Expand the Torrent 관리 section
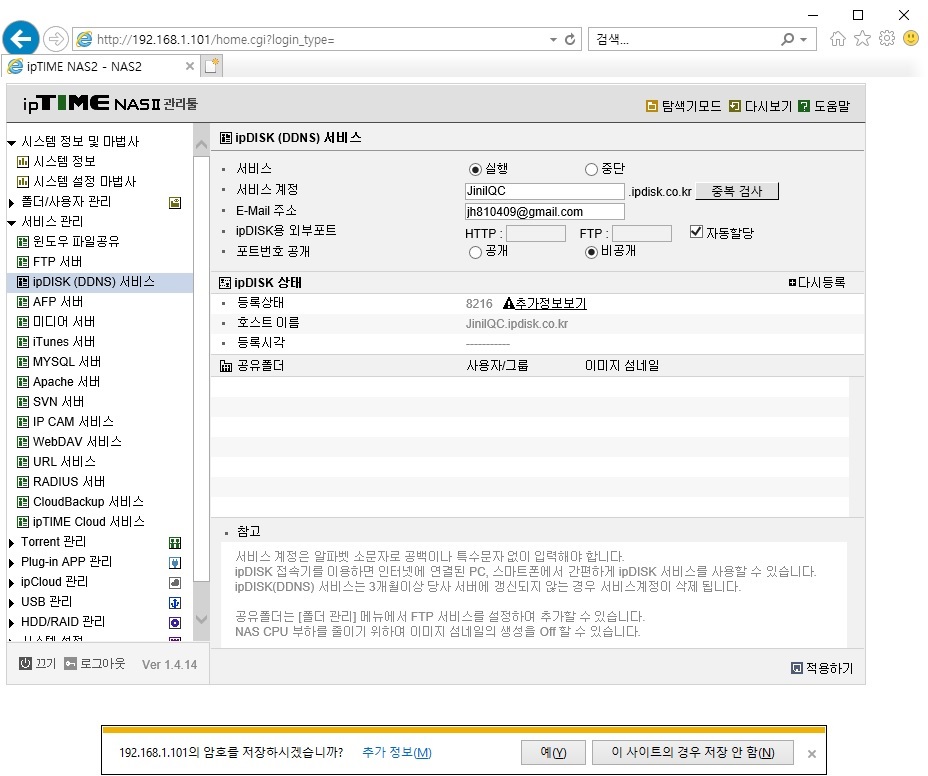This screenshot has width=928, height=776. (x=11, y=543)
